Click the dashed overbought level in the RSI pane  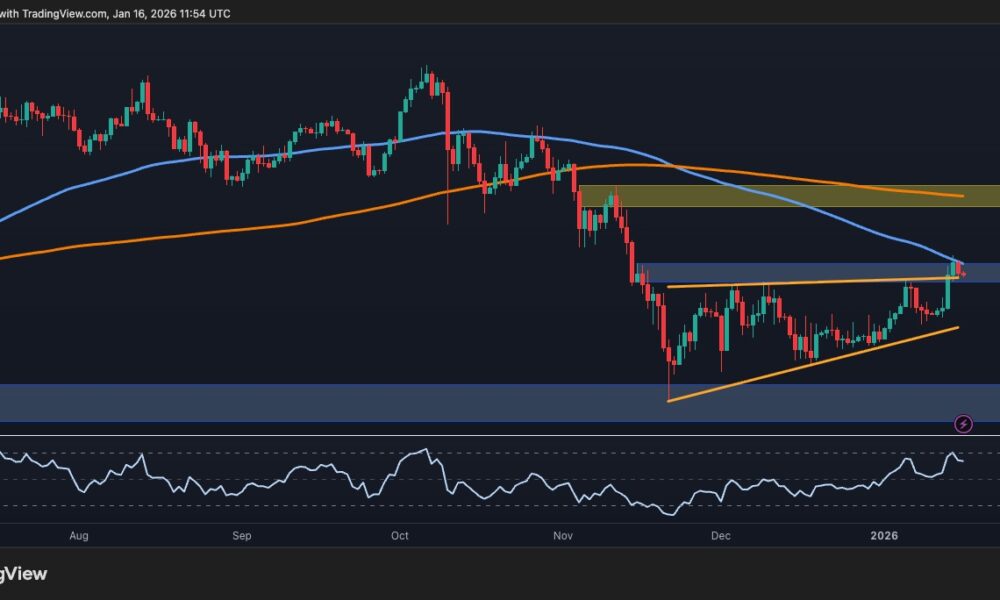click(300, 452)
